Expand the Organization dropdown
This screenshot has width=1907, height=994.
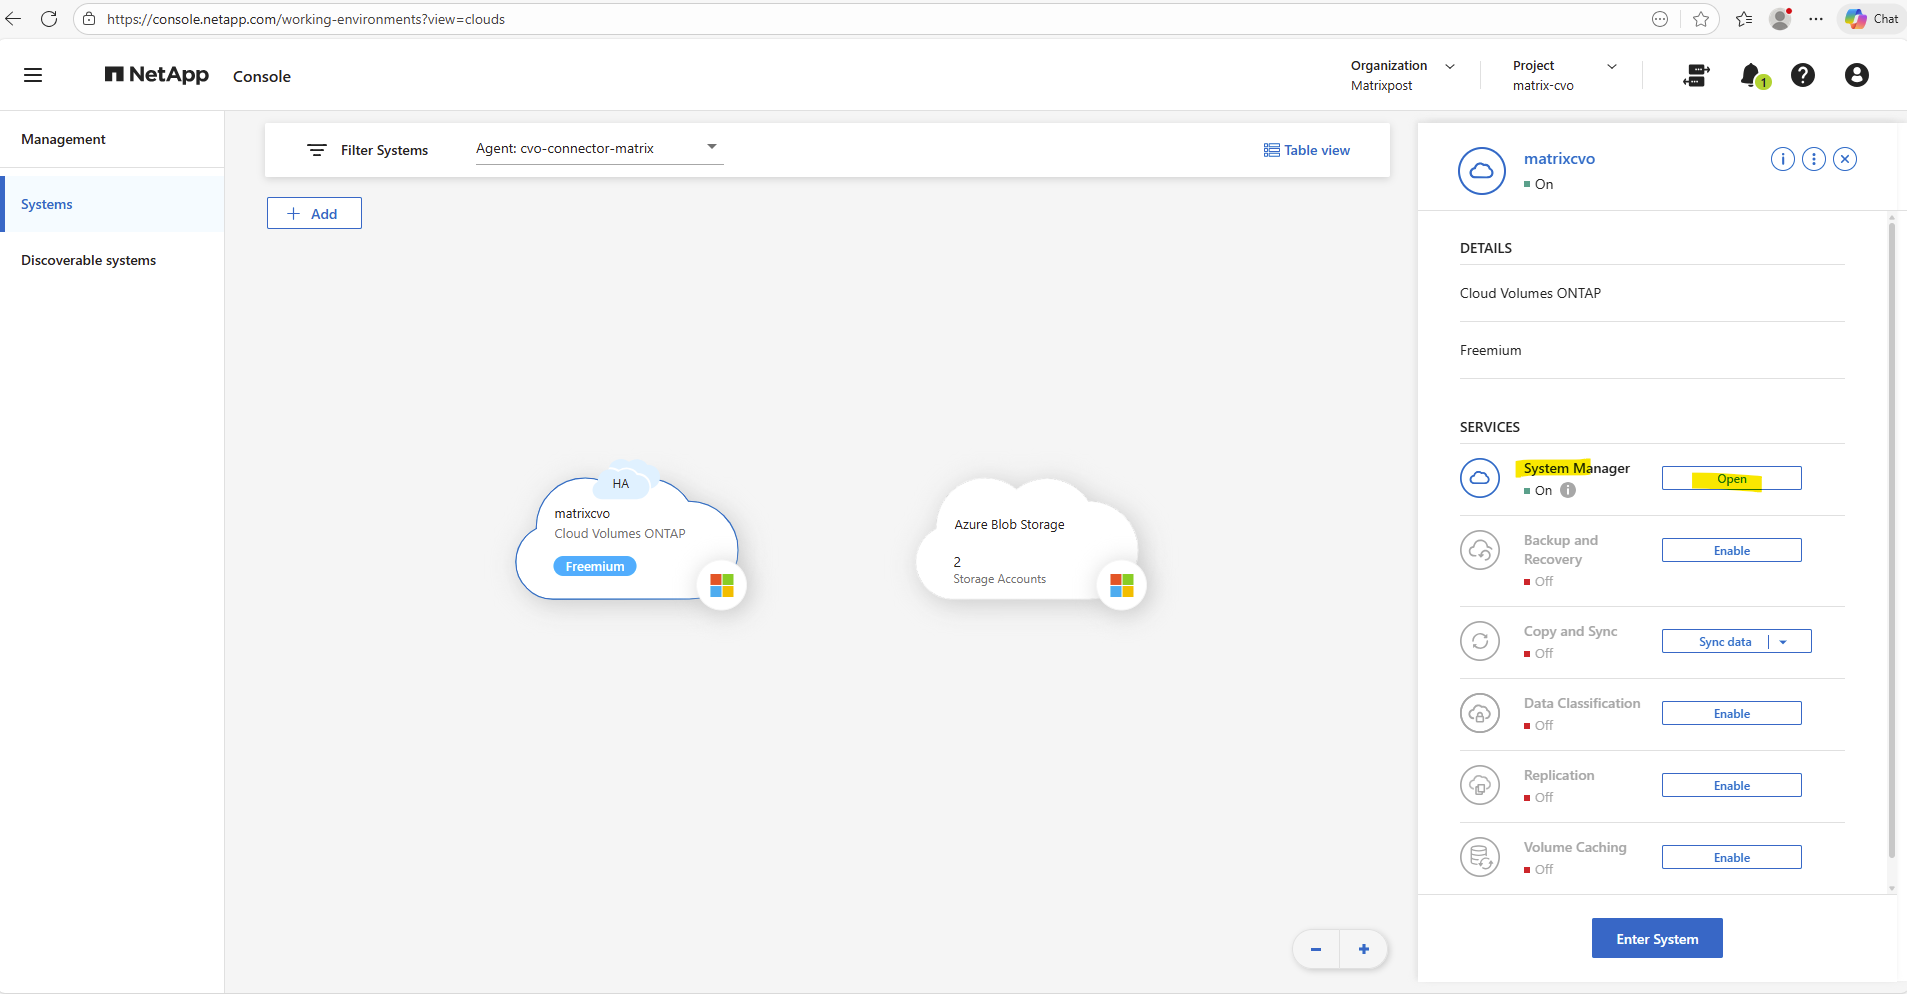click(1449, 66)
